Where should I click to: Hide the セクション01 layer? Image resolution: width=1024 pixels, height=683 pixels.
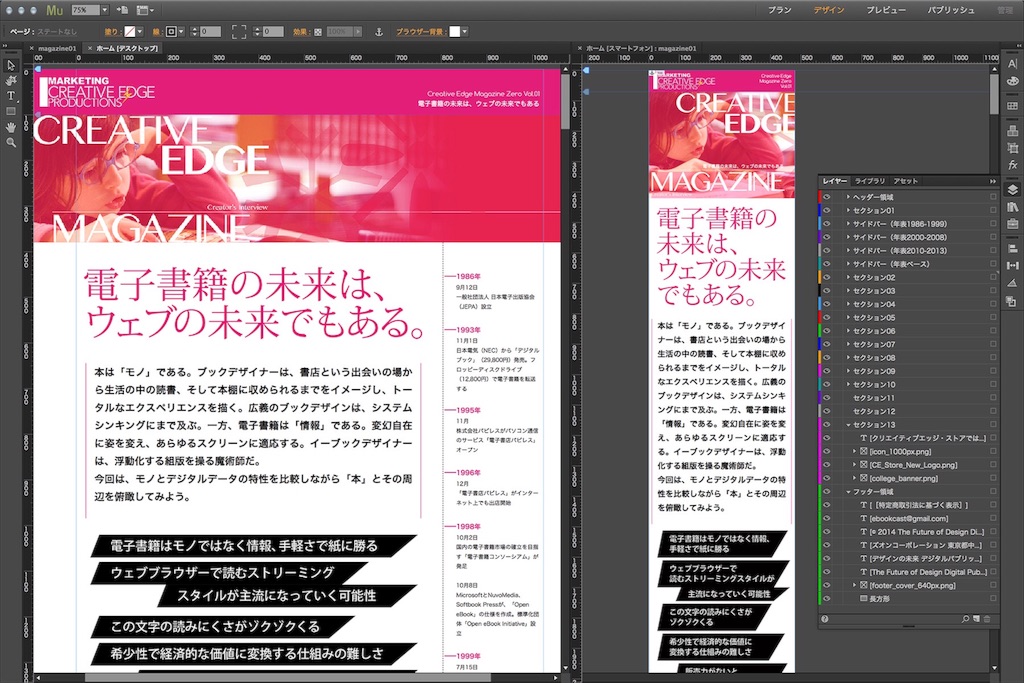pos(827,210)
